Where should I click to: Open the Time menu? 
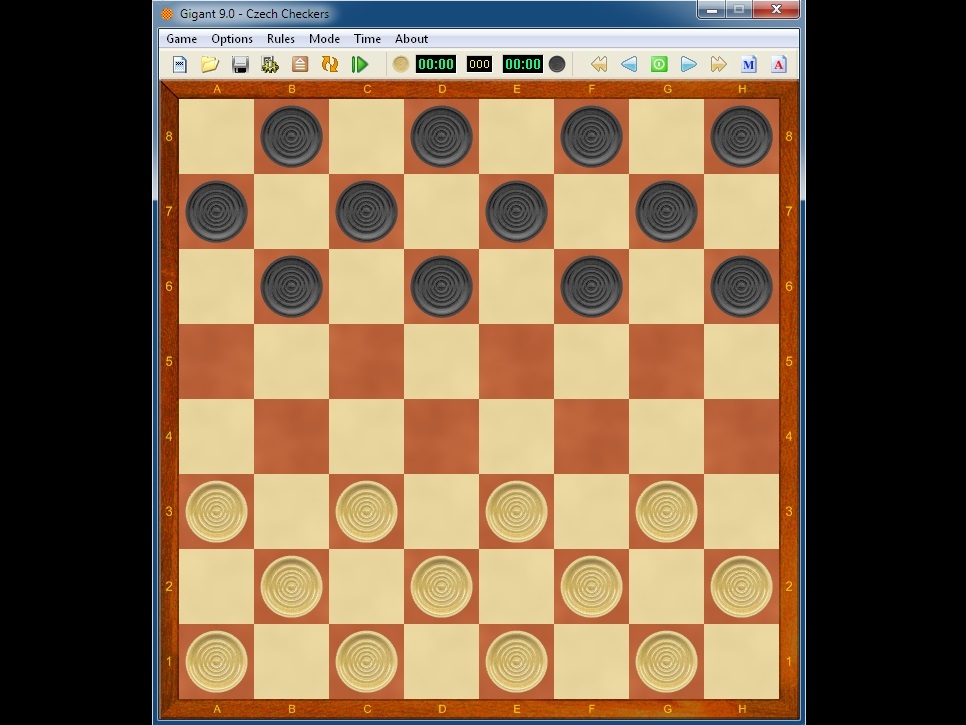click(367, 39)
